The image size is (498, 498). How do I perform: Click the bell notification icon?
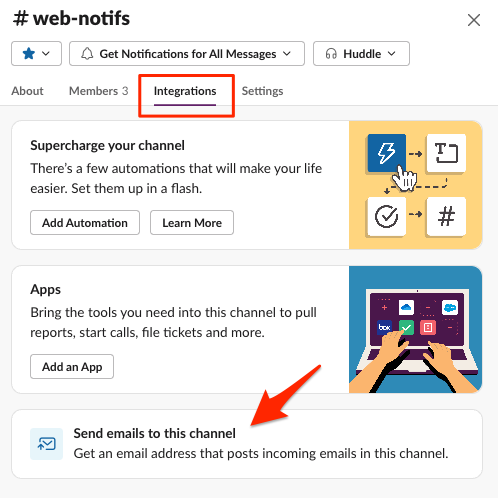(x=87, y=54)
